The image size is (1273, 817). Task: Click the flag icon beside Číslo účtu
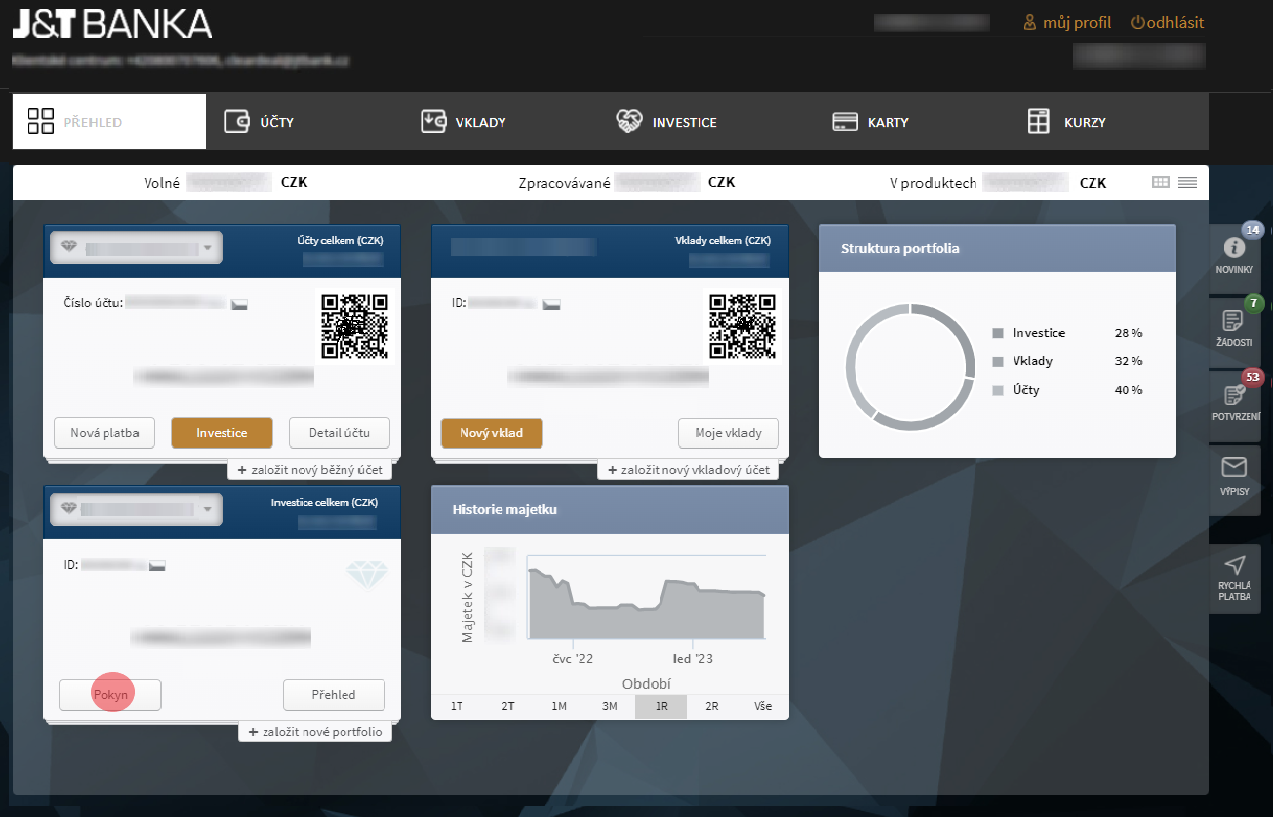(239, 303)
